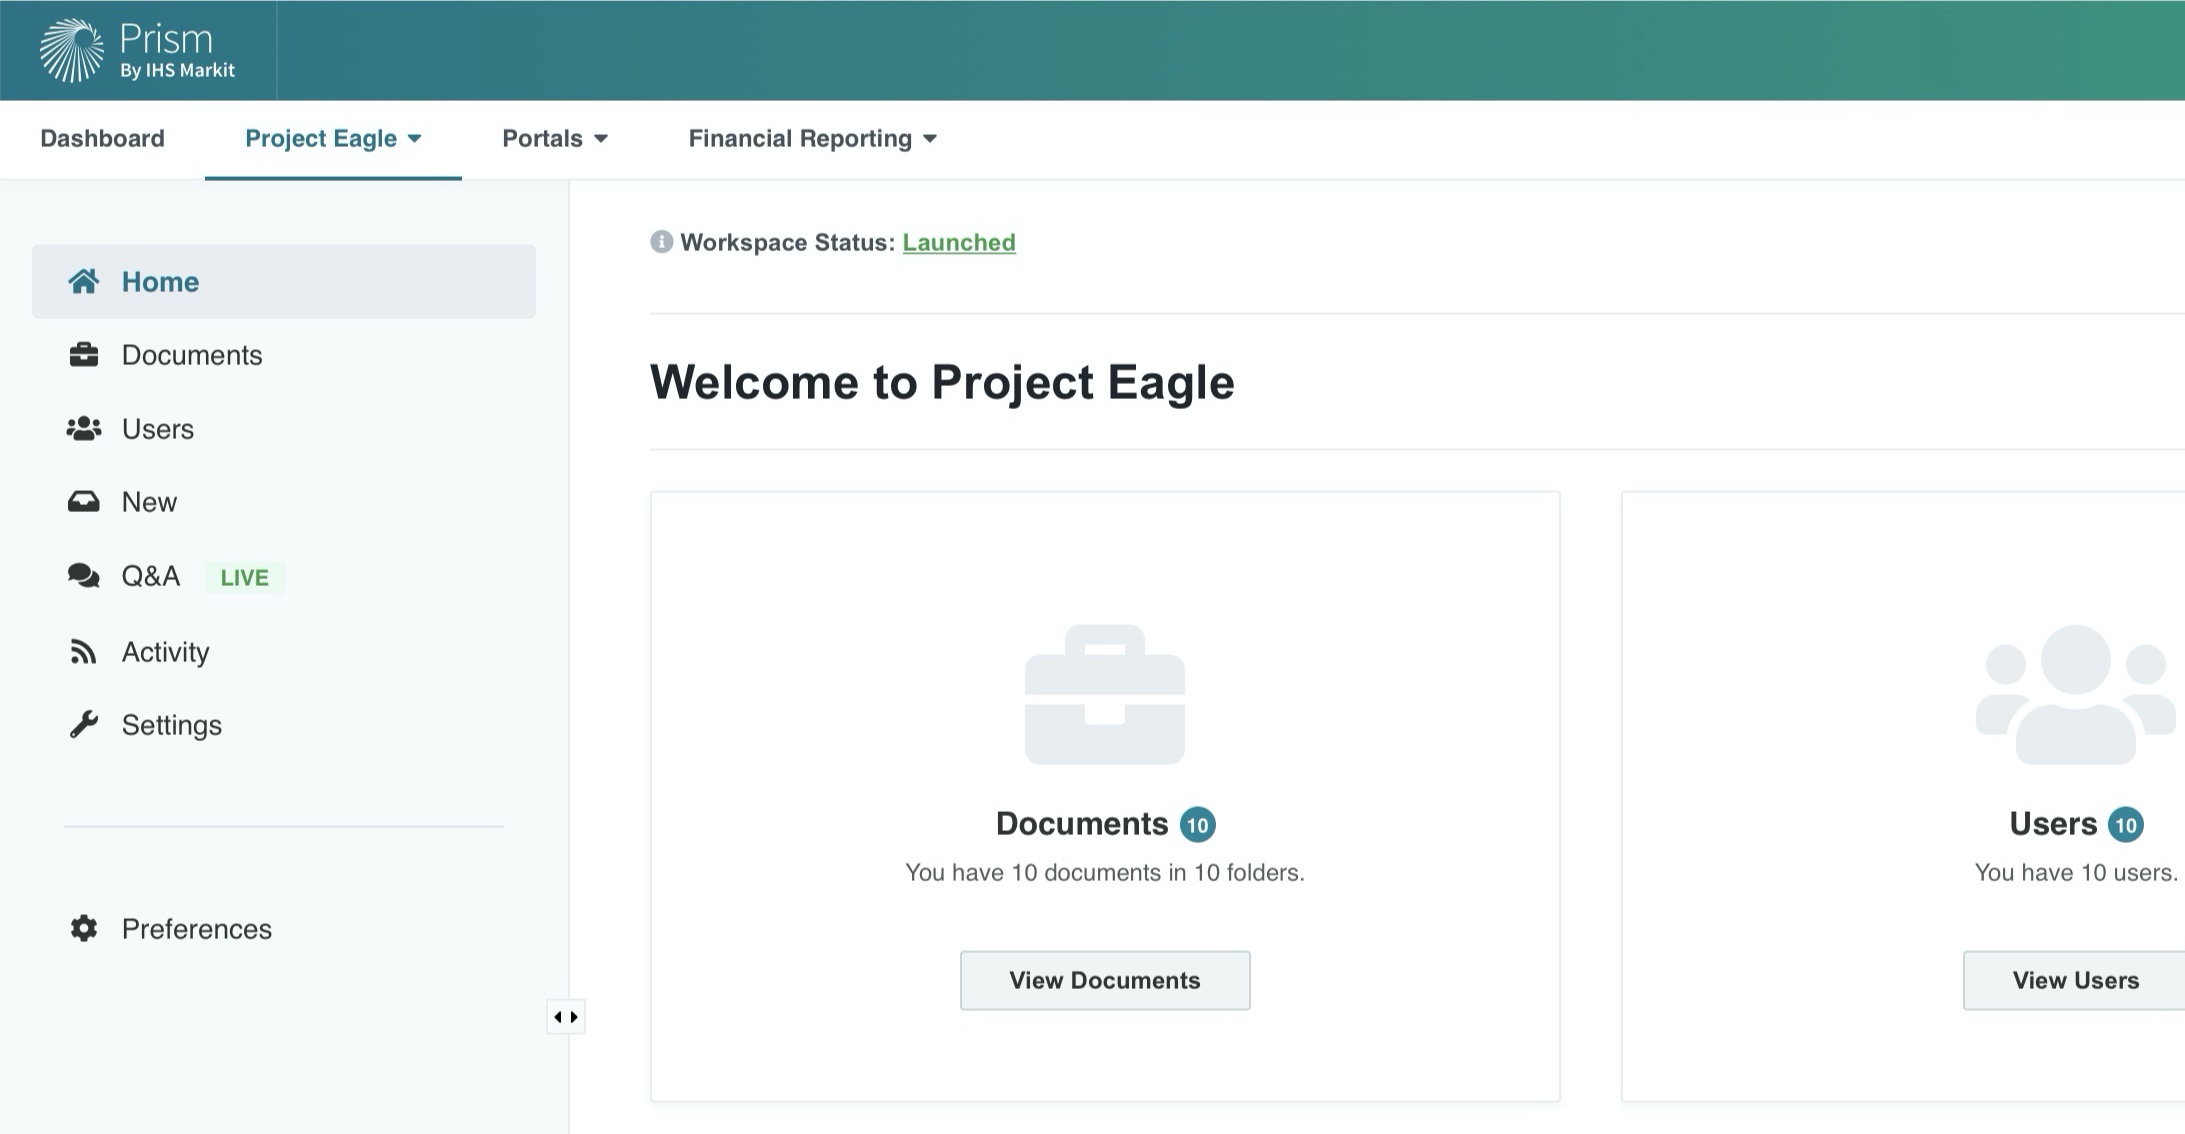Viewport: 2185px width, 1134px height.
Task: Click the large Documents briefcase card graphic
Action: point(1105,695)
